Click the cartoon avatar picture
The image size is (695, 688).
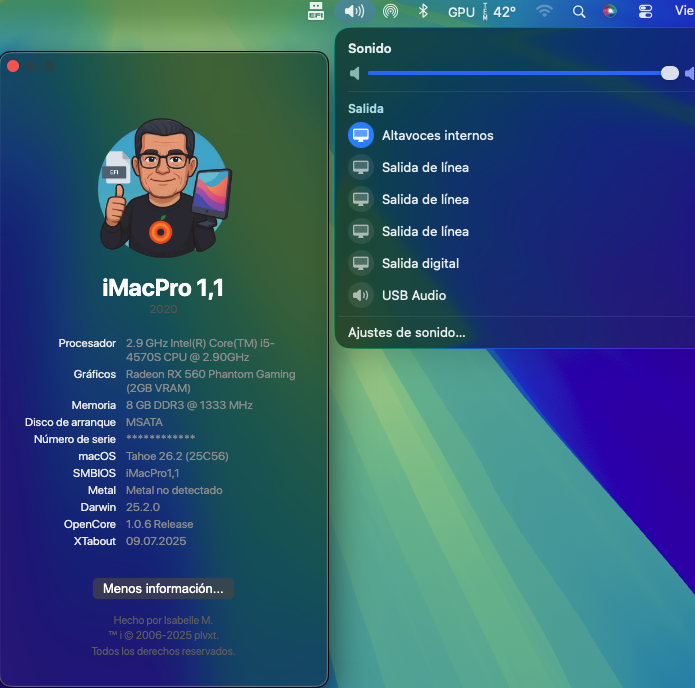164,188
